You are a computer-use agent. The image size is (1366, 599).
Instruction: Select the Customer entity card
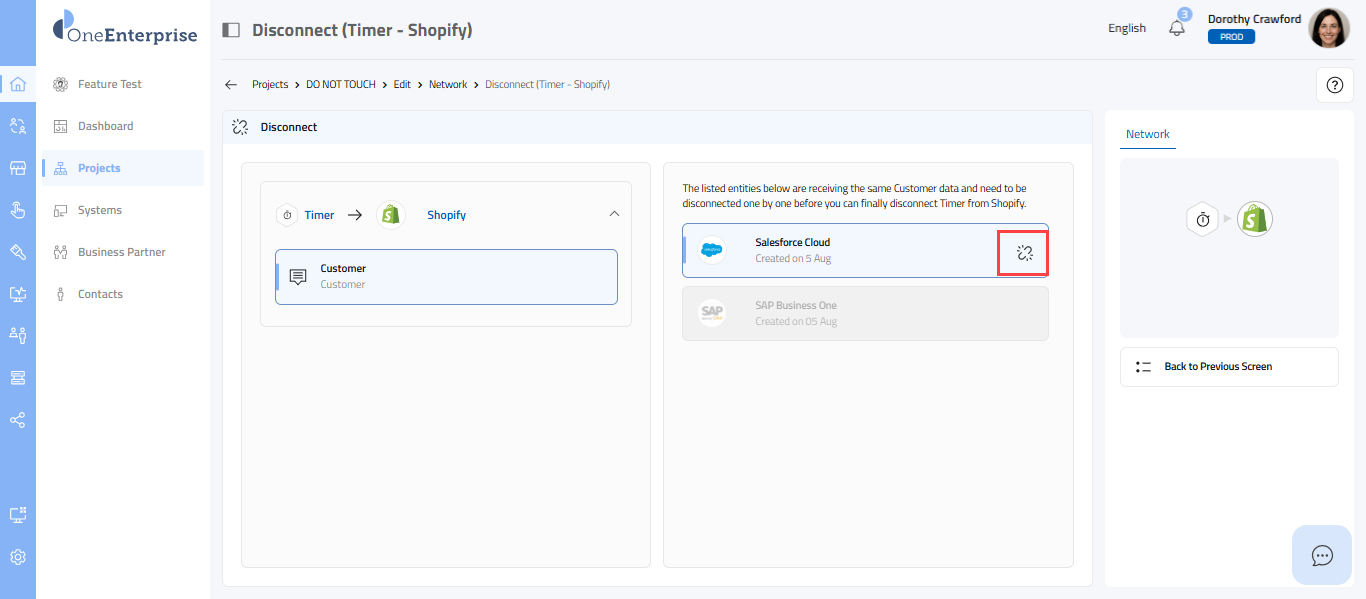coord(446,276)
